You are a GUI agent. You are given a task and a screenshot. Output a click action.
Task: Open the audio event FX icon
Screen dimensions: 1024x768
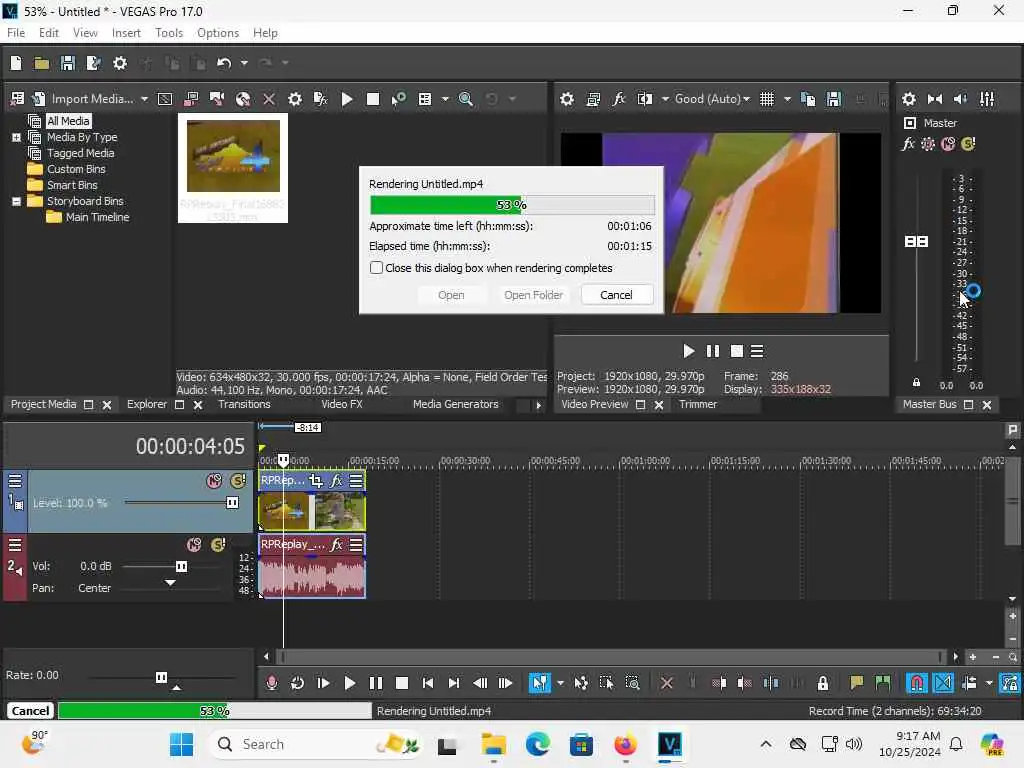[x=336, y=545]
